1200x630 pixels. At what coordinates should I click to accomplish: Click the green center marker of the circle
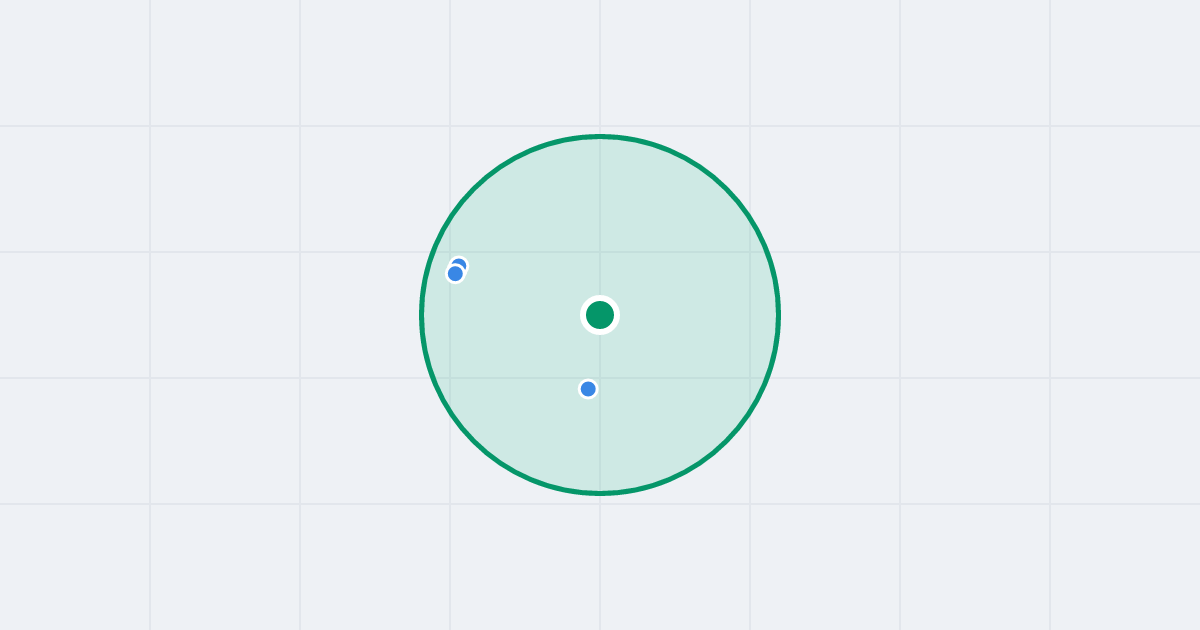click(600, 315)
